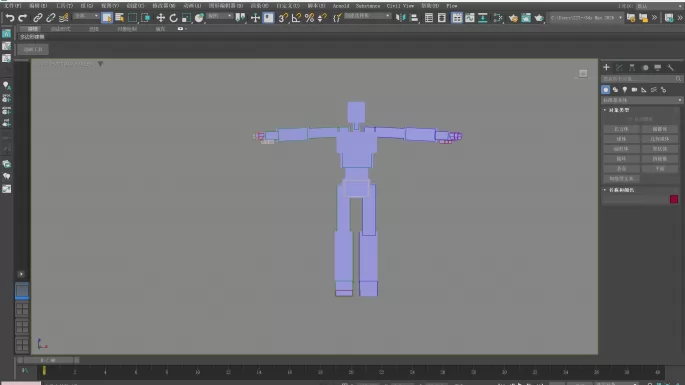Open the Civil View menu
The image size is (685, 385).
click(400, 6)
